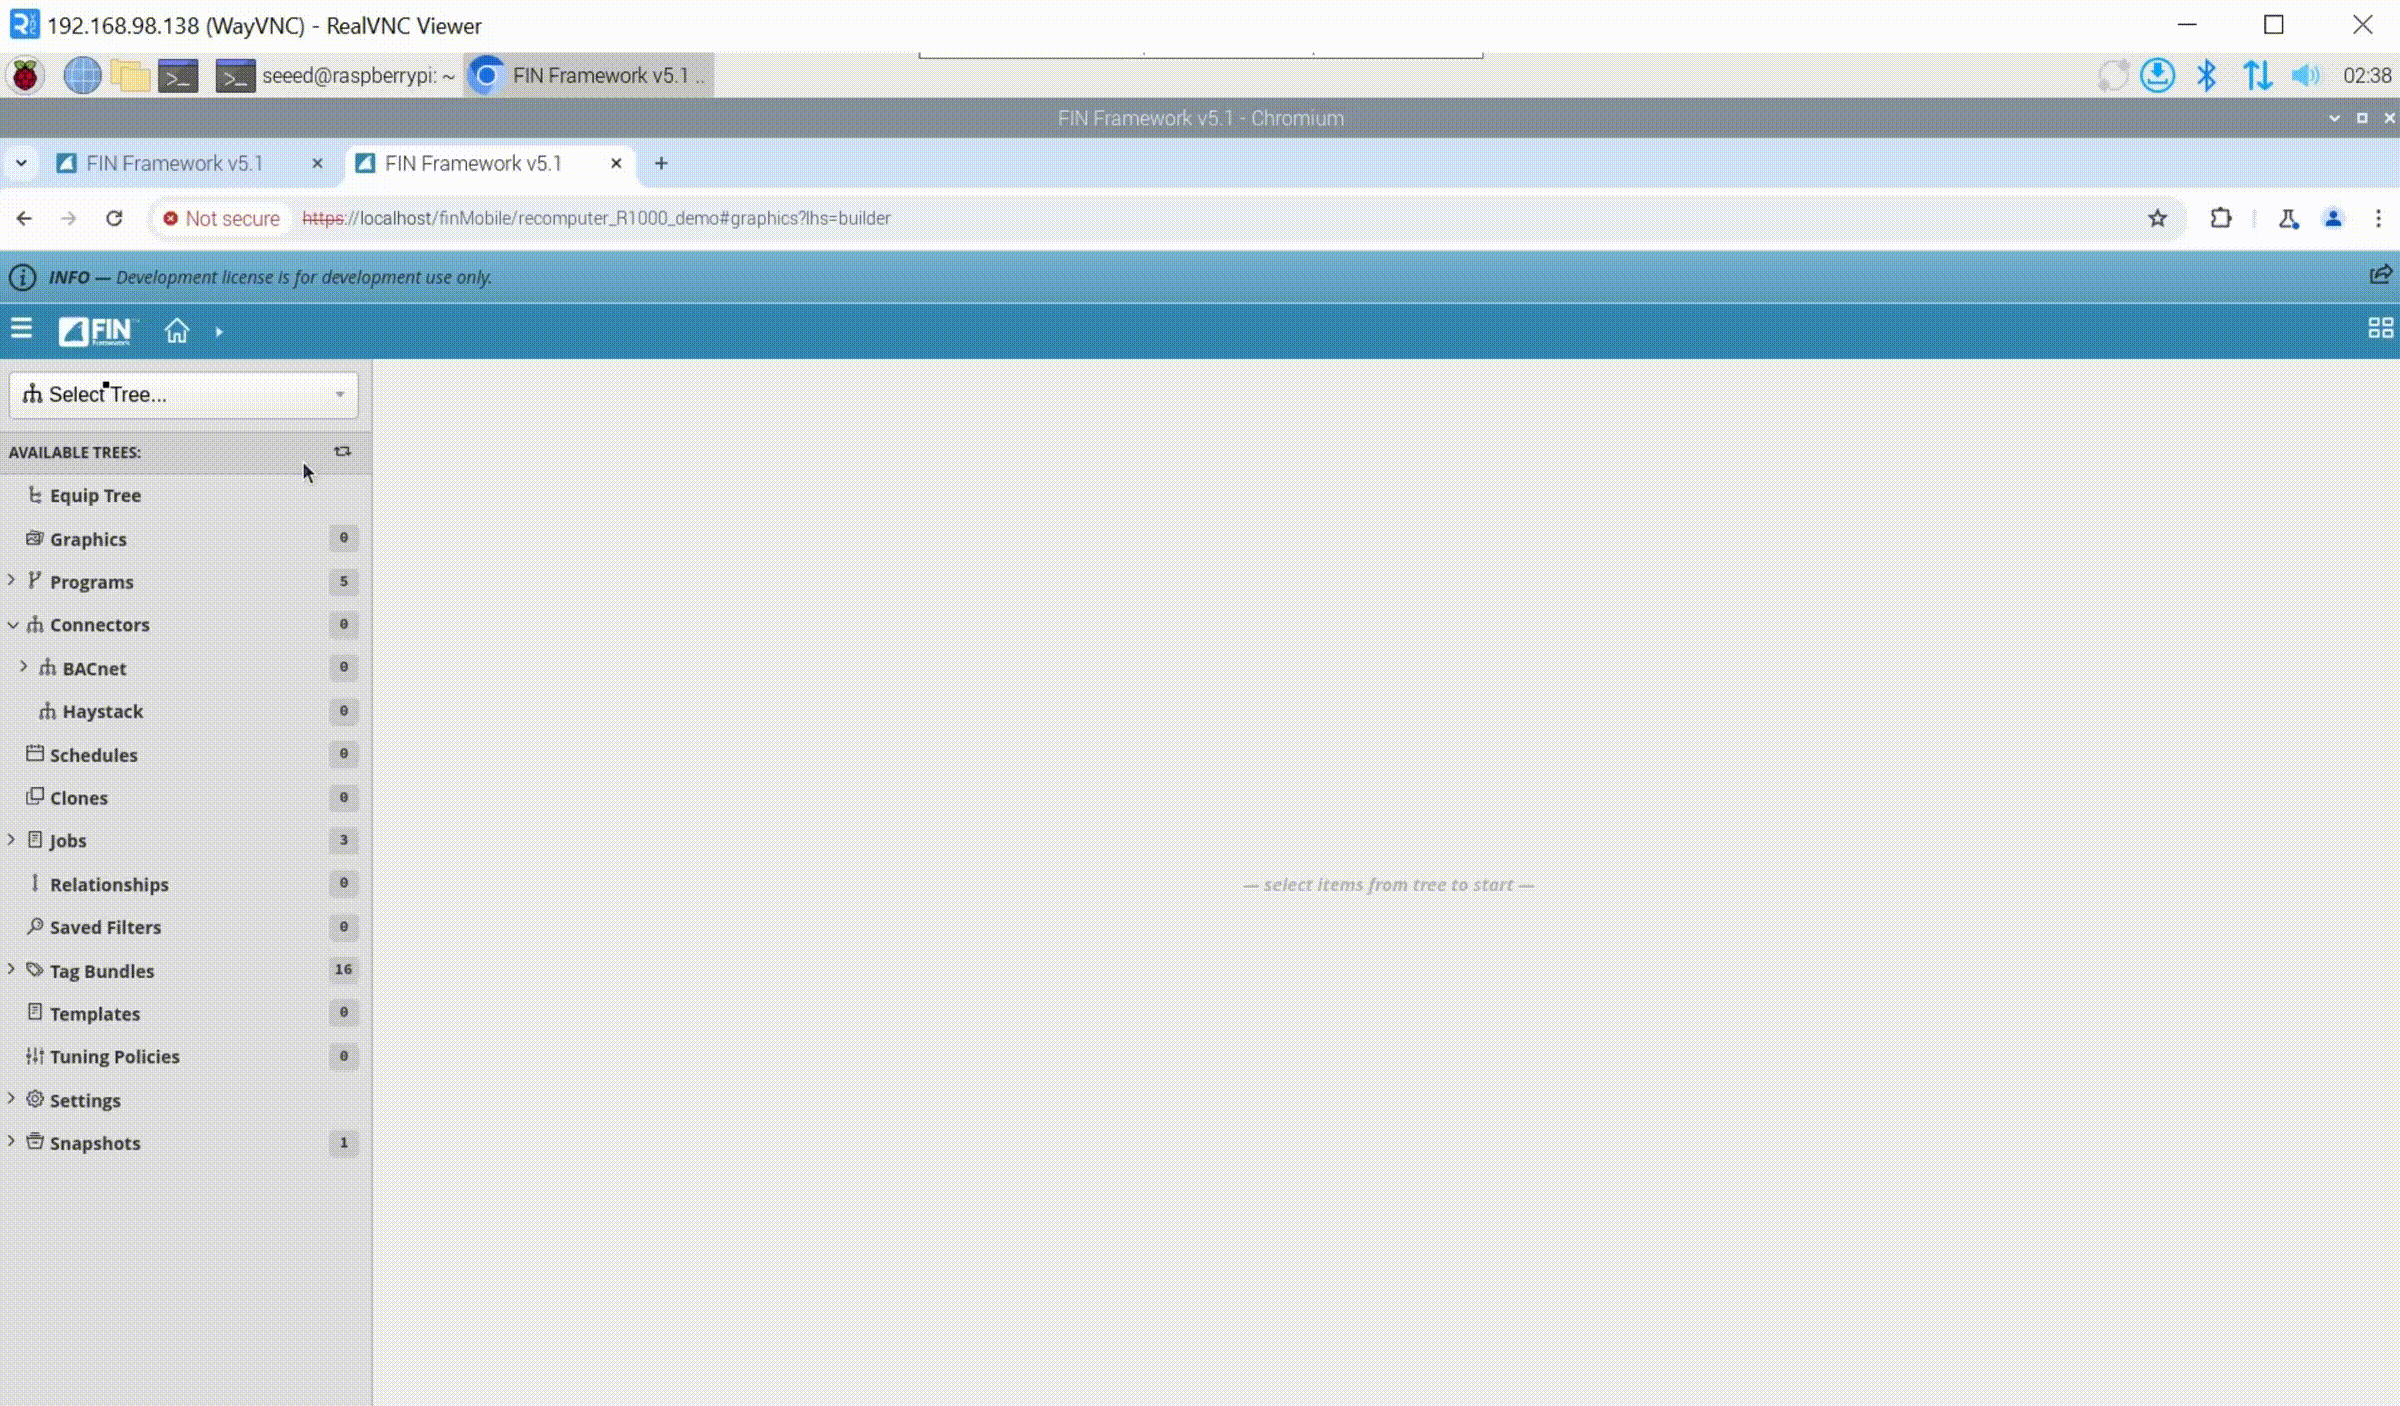
Task: Select Schedules in the tree list
Action: (93, 755)
